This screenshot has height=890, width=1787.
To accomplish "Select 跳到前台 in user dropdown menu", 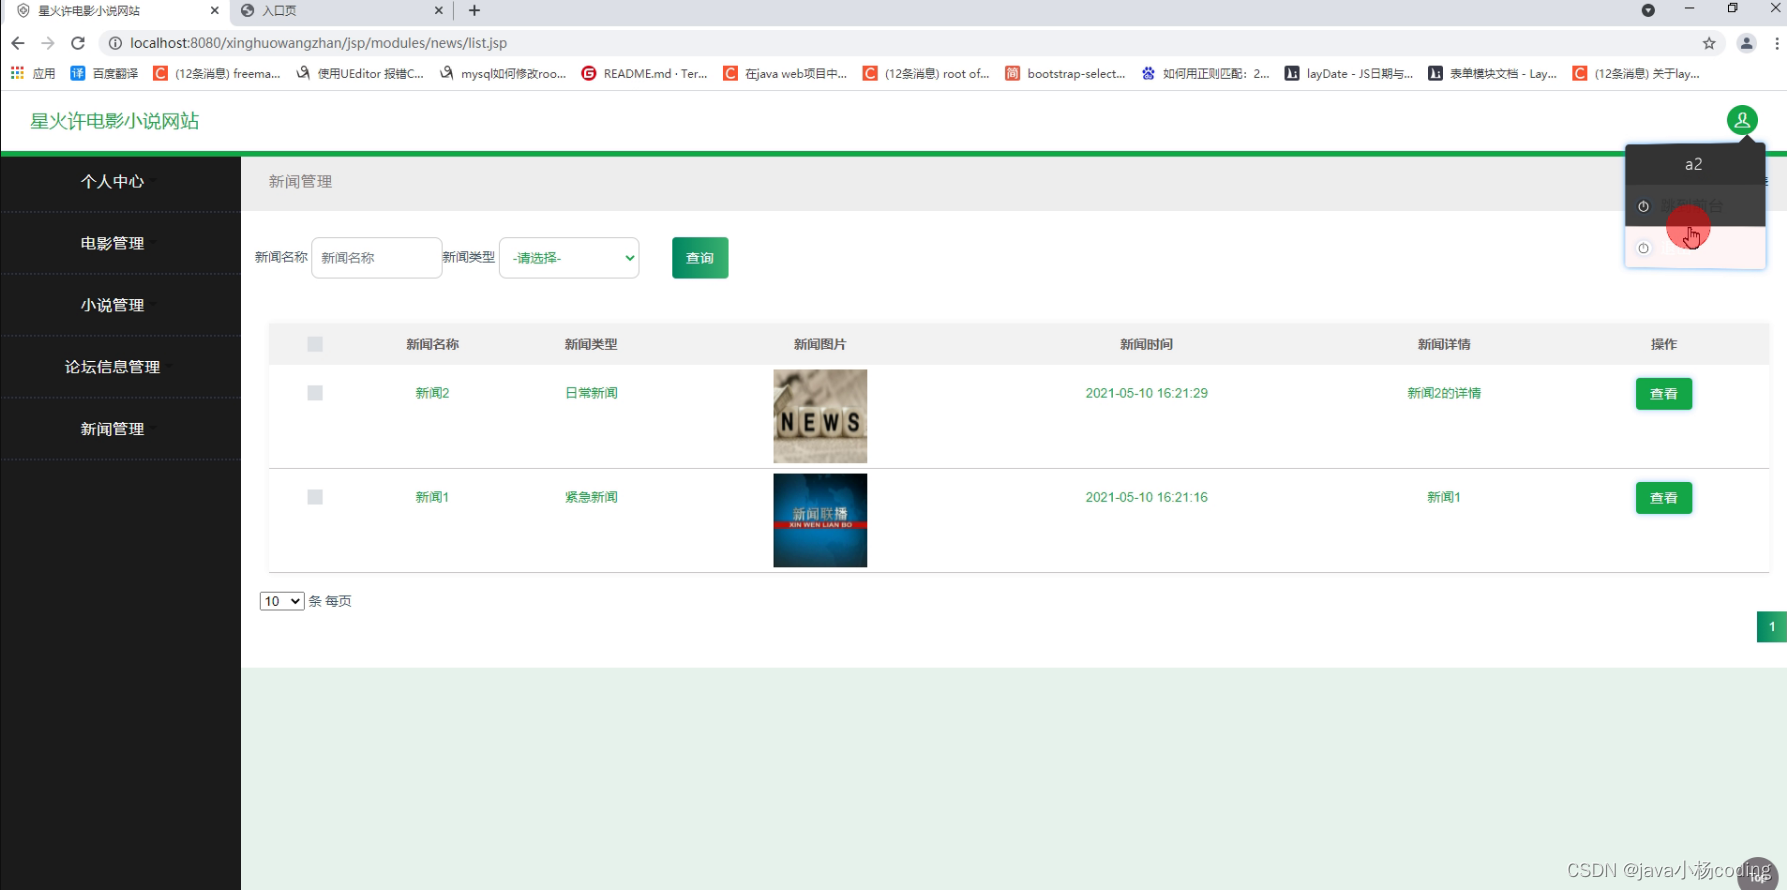I will point(1695,206).
